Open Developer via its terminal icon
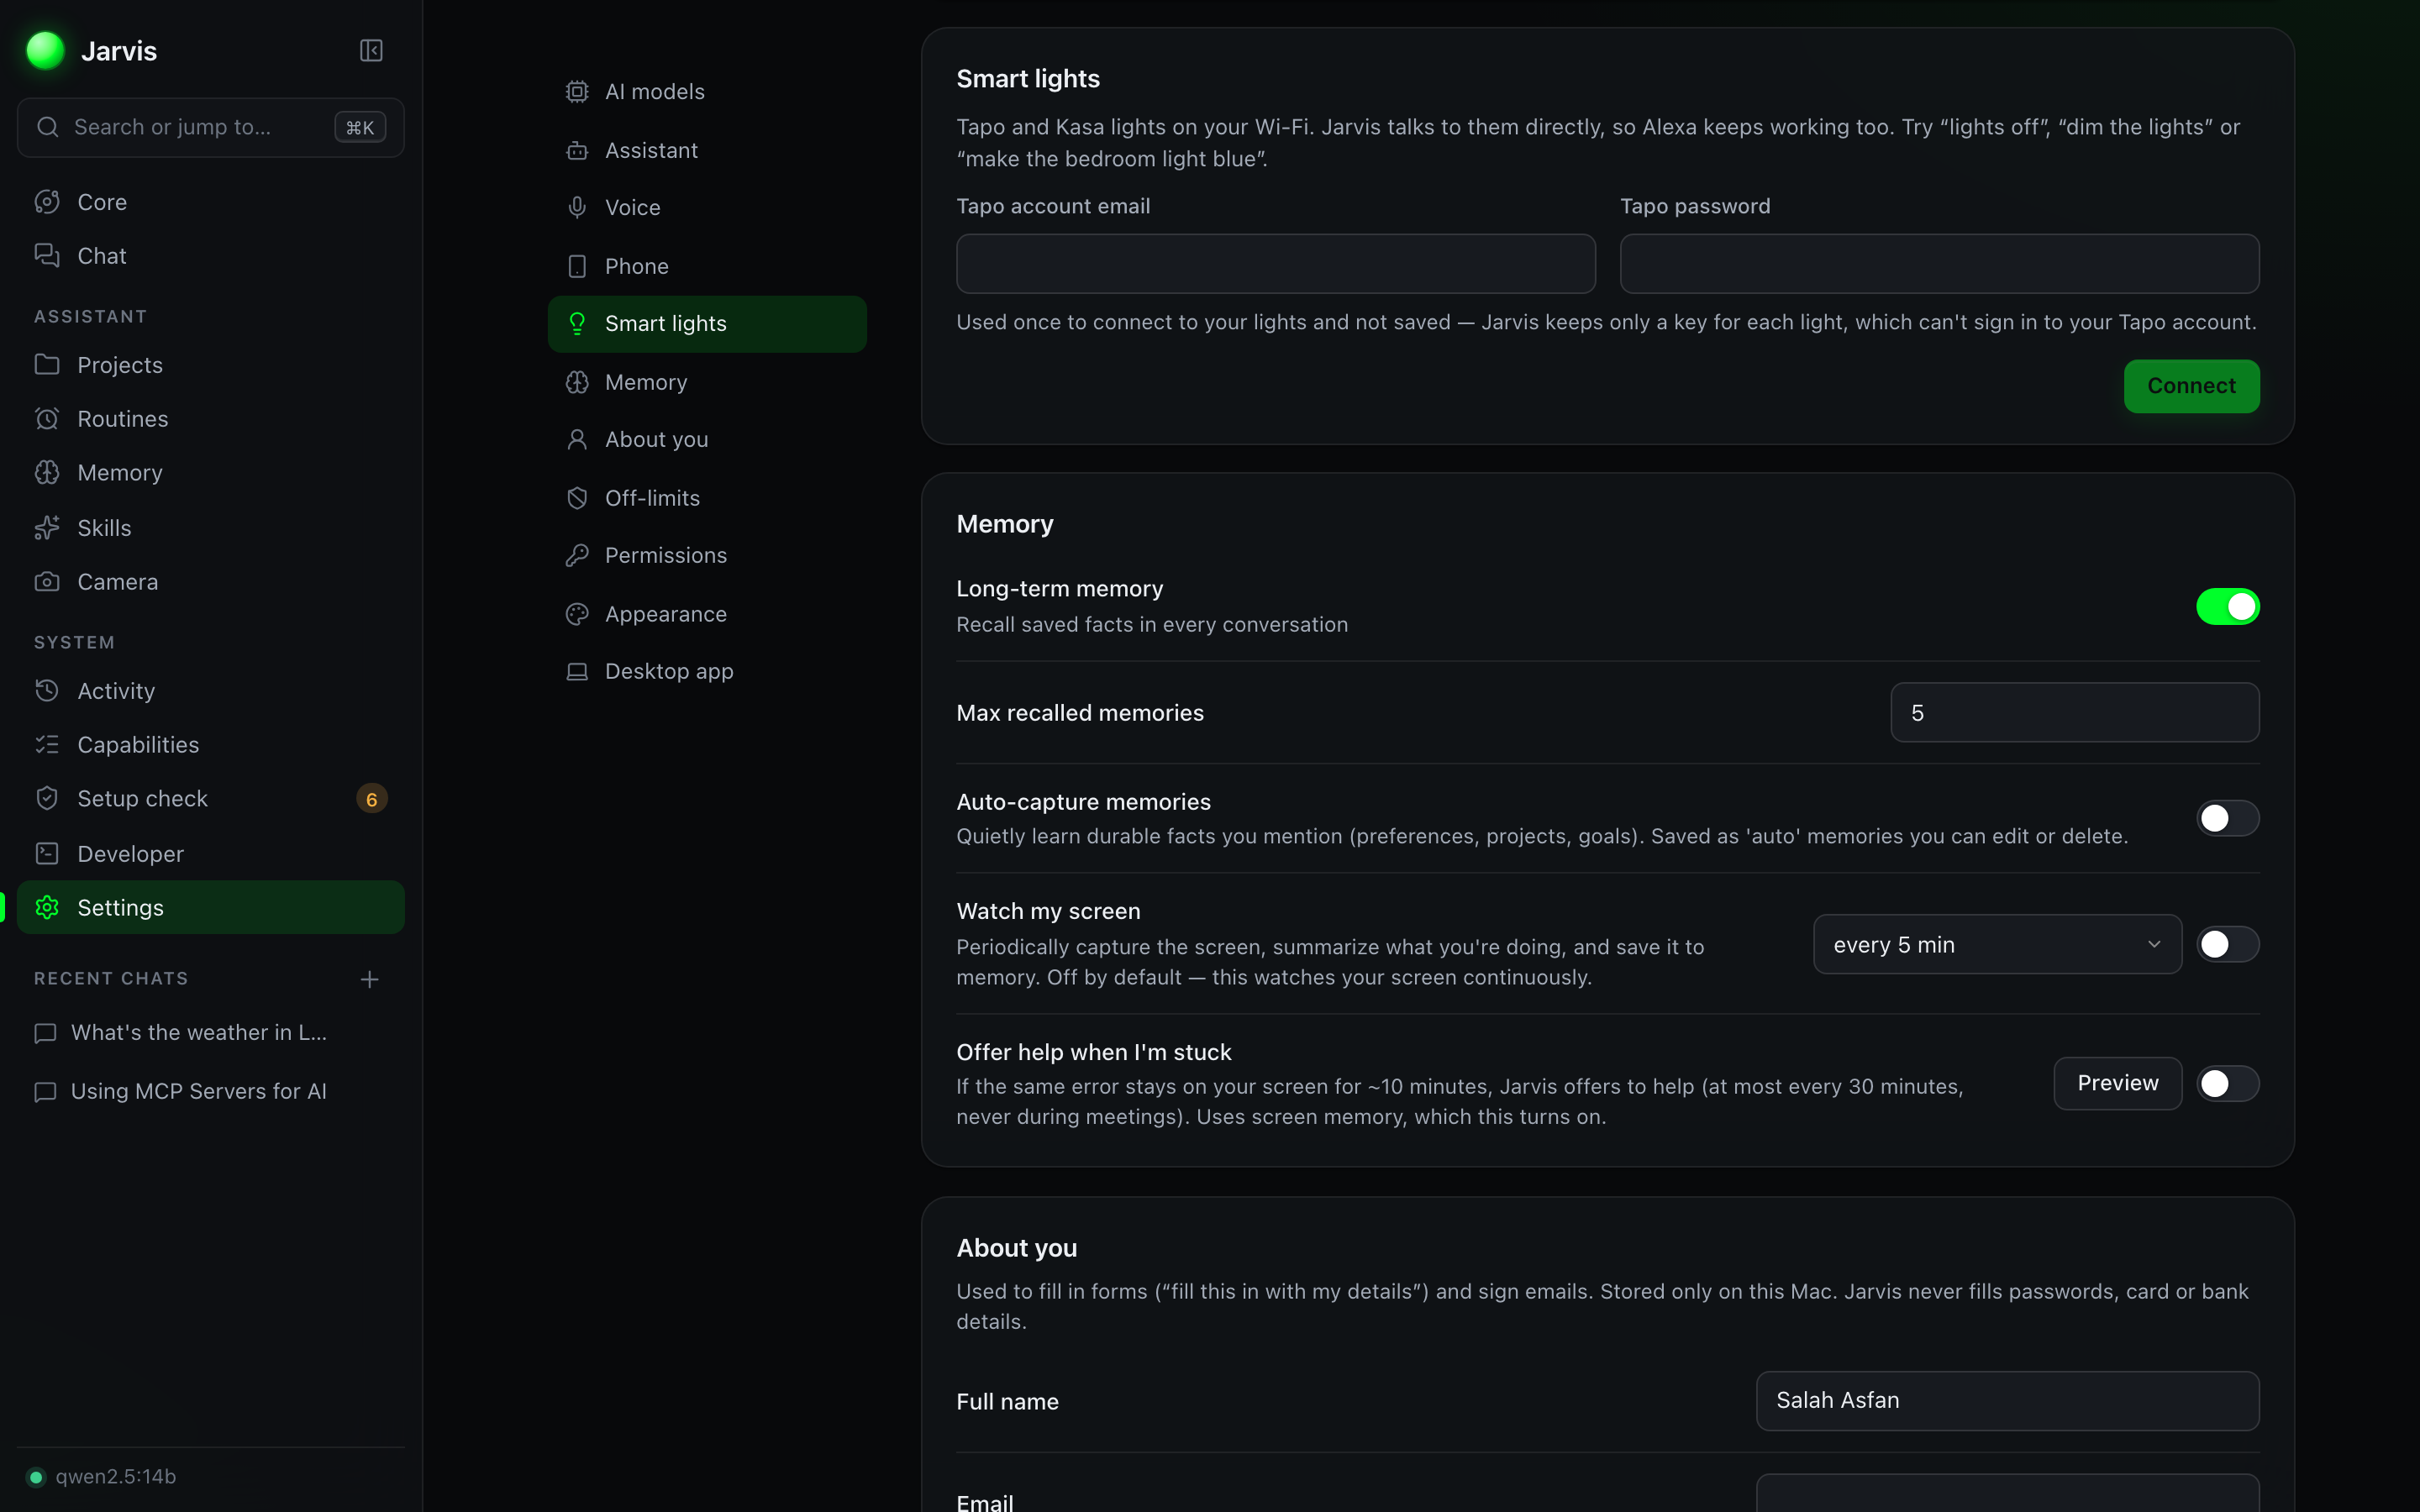This screenshot has width=2420, height=1512. pos(47,853)
